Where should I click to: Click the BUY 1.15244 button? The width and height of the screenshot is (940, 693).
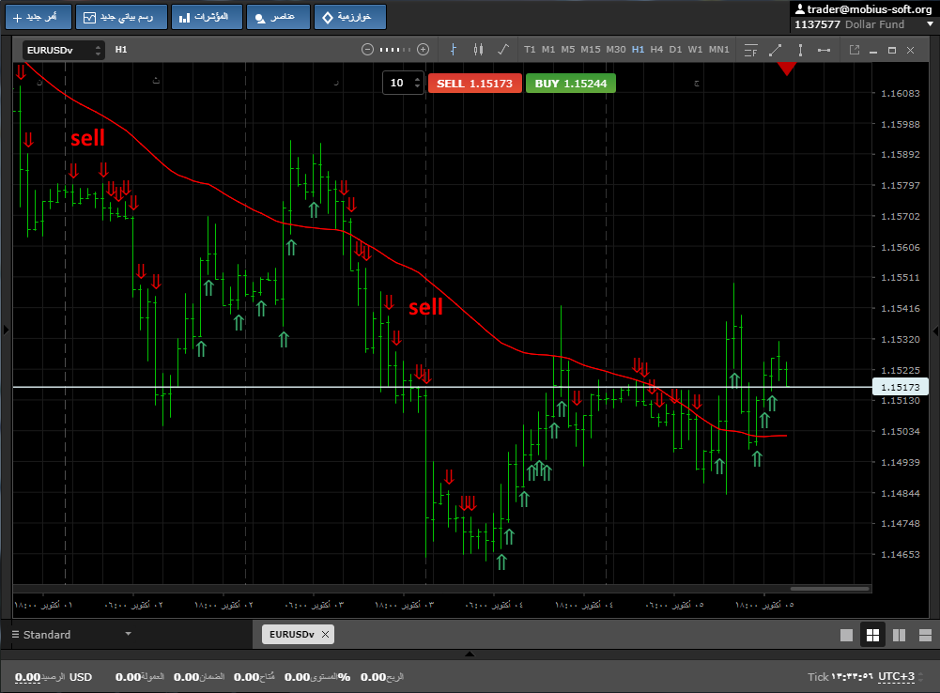tap(571, 83)
